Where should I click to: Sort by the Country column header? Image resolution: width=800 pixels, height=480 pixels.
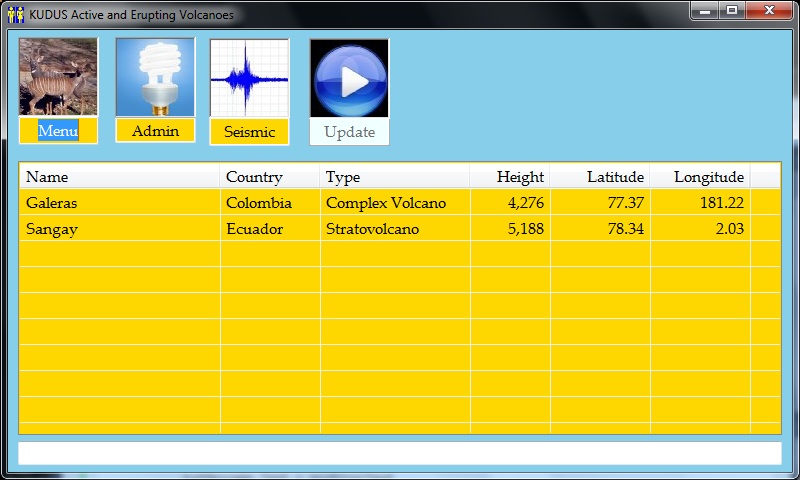point(270,177)
